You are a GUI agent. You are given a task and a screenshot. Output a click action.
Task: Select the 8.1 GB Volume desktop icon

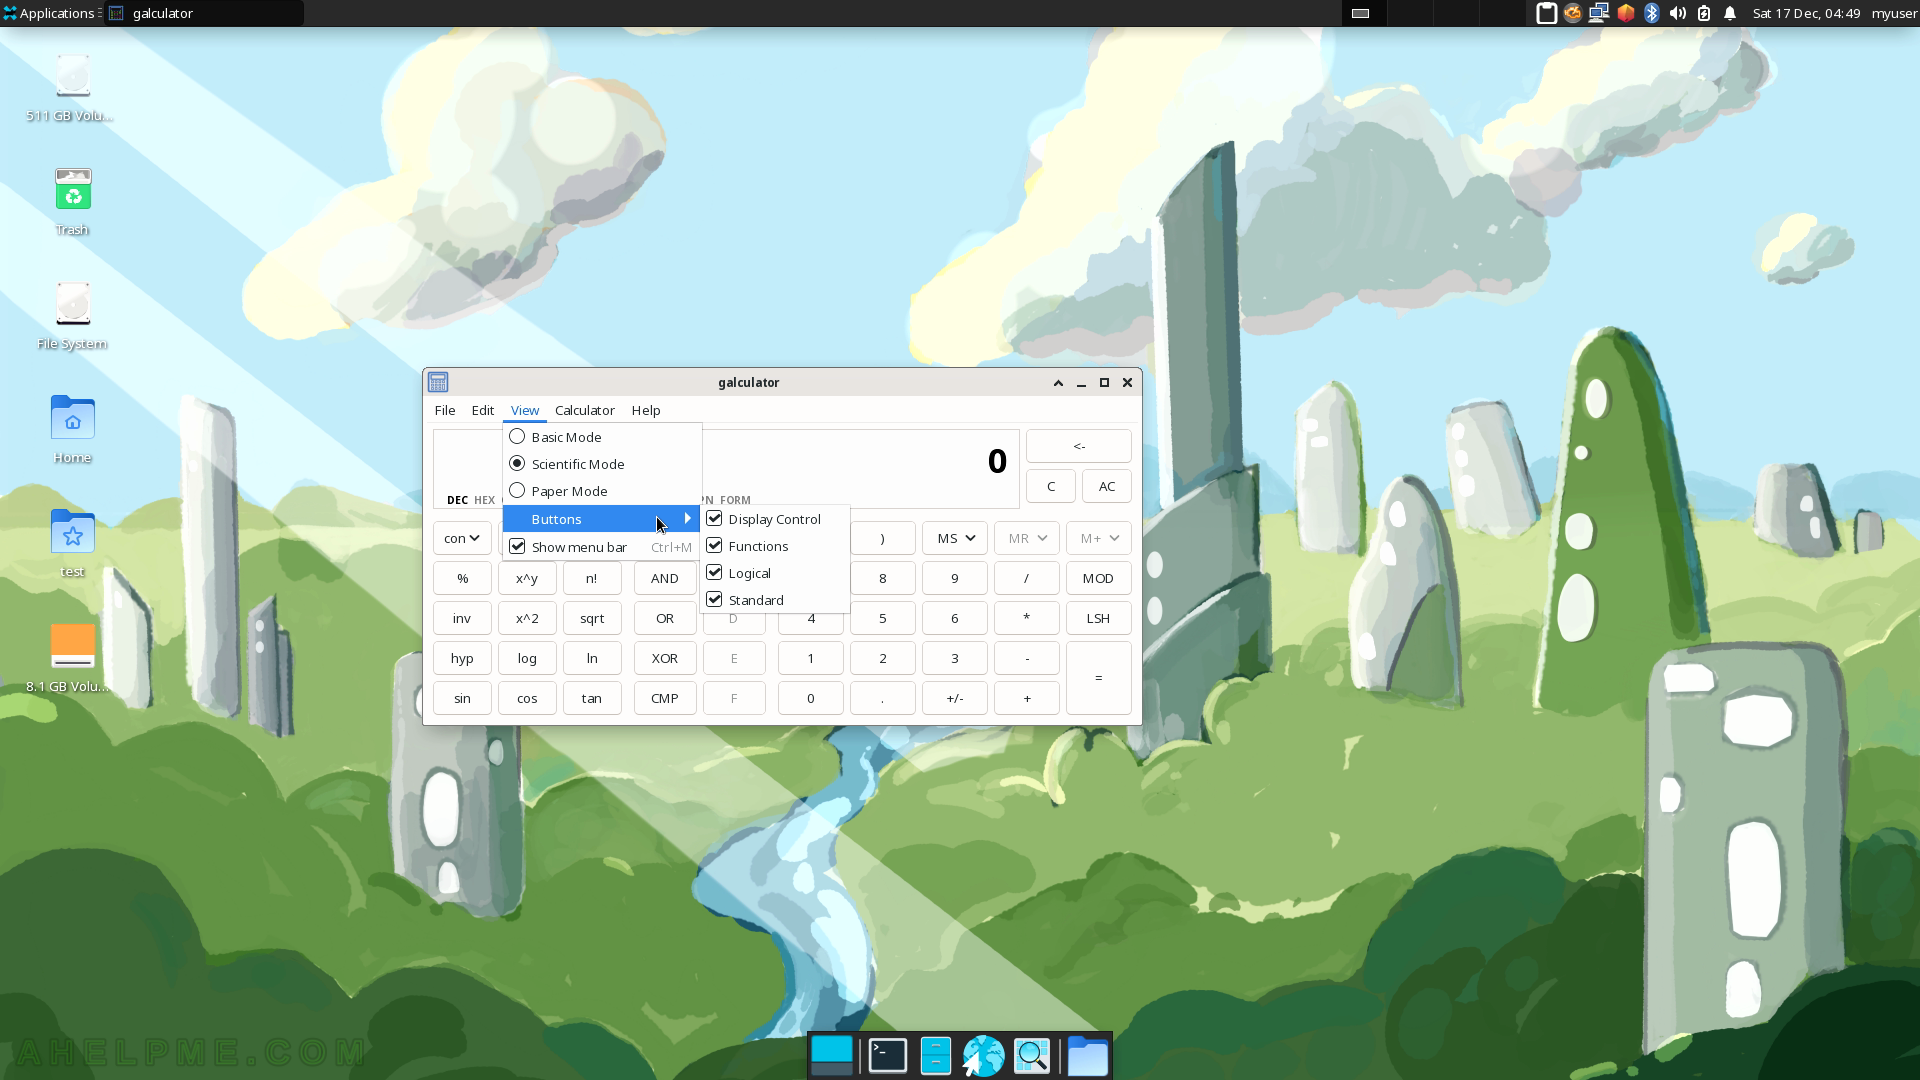pyautogui.click(x=70, y=658)
